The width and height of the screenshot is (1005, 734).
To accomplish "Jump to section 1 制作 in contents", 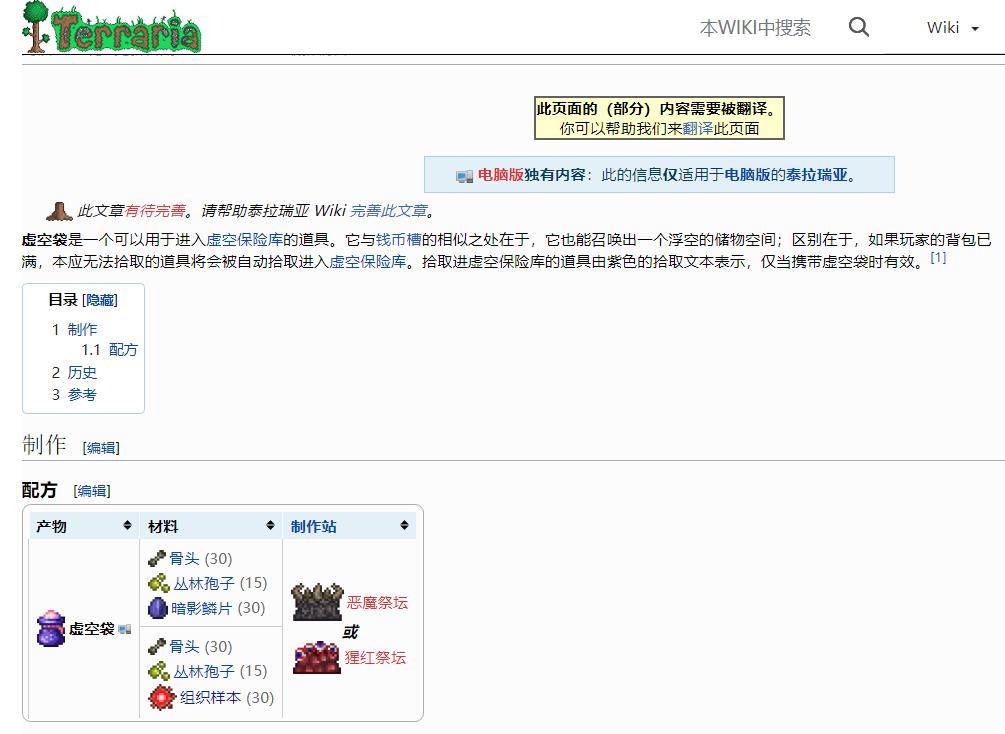I will pos(82,329).
